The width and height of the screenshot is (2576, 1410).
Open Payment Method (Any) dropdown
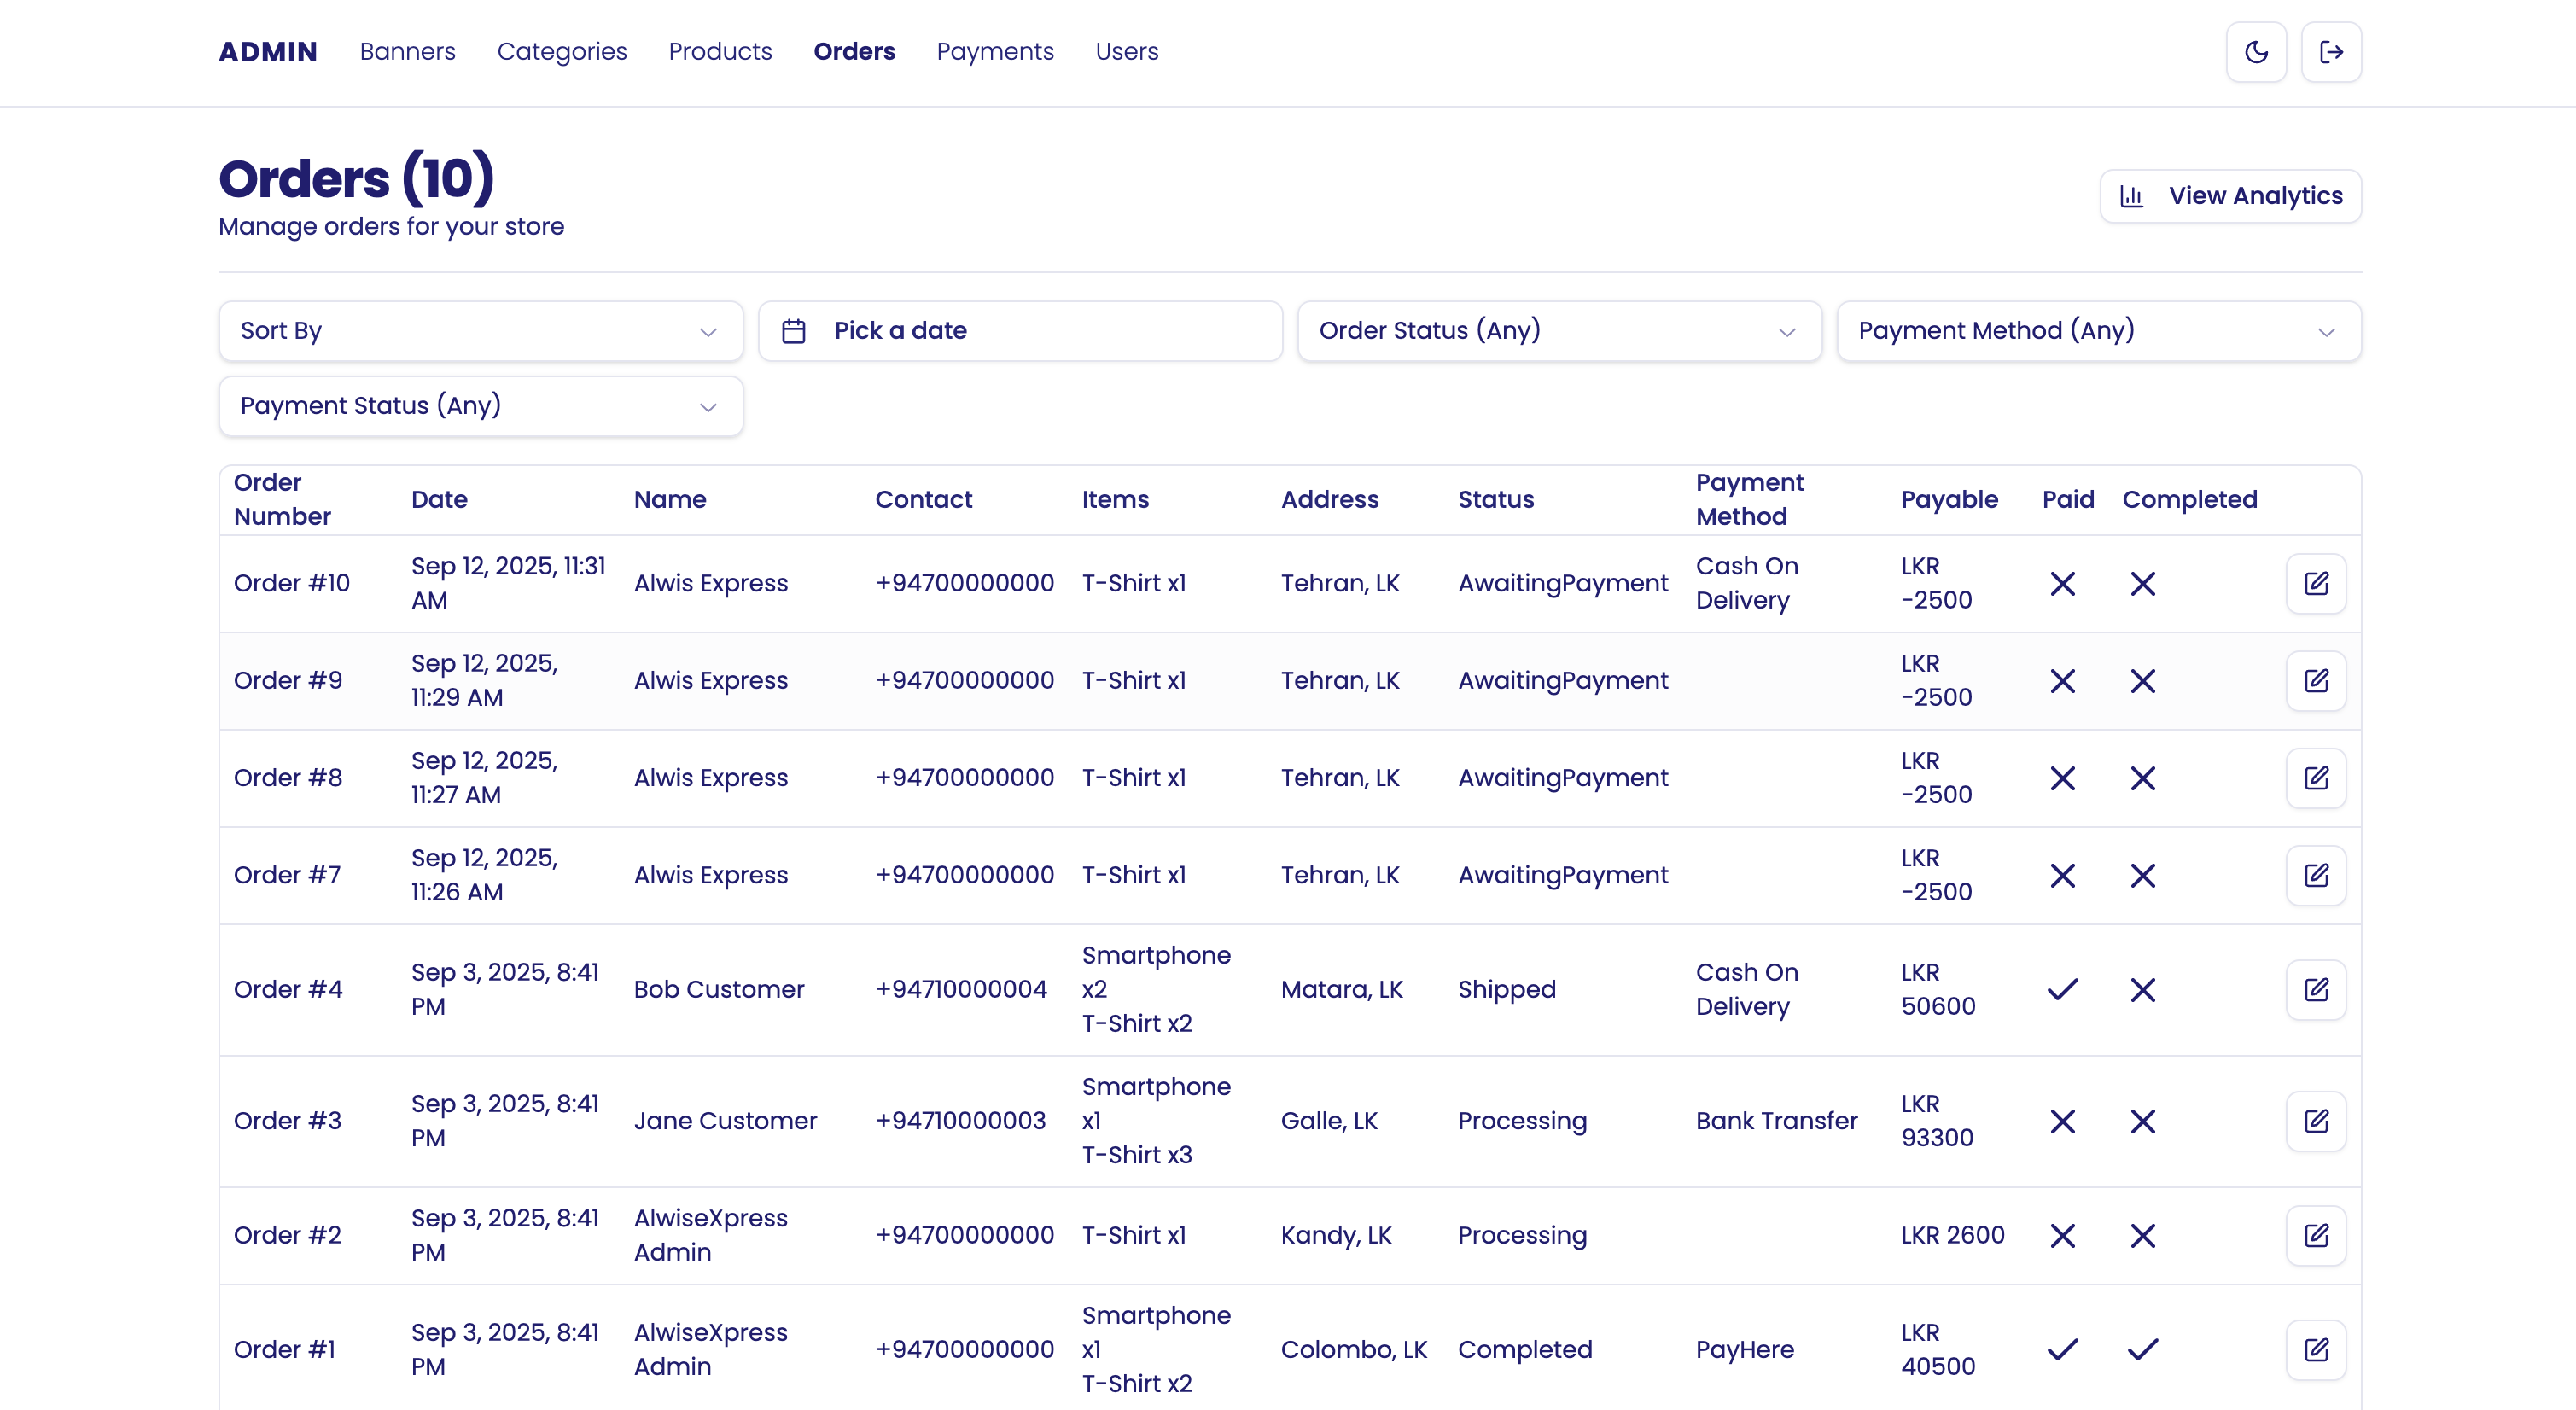click(x=2098, y=331)
